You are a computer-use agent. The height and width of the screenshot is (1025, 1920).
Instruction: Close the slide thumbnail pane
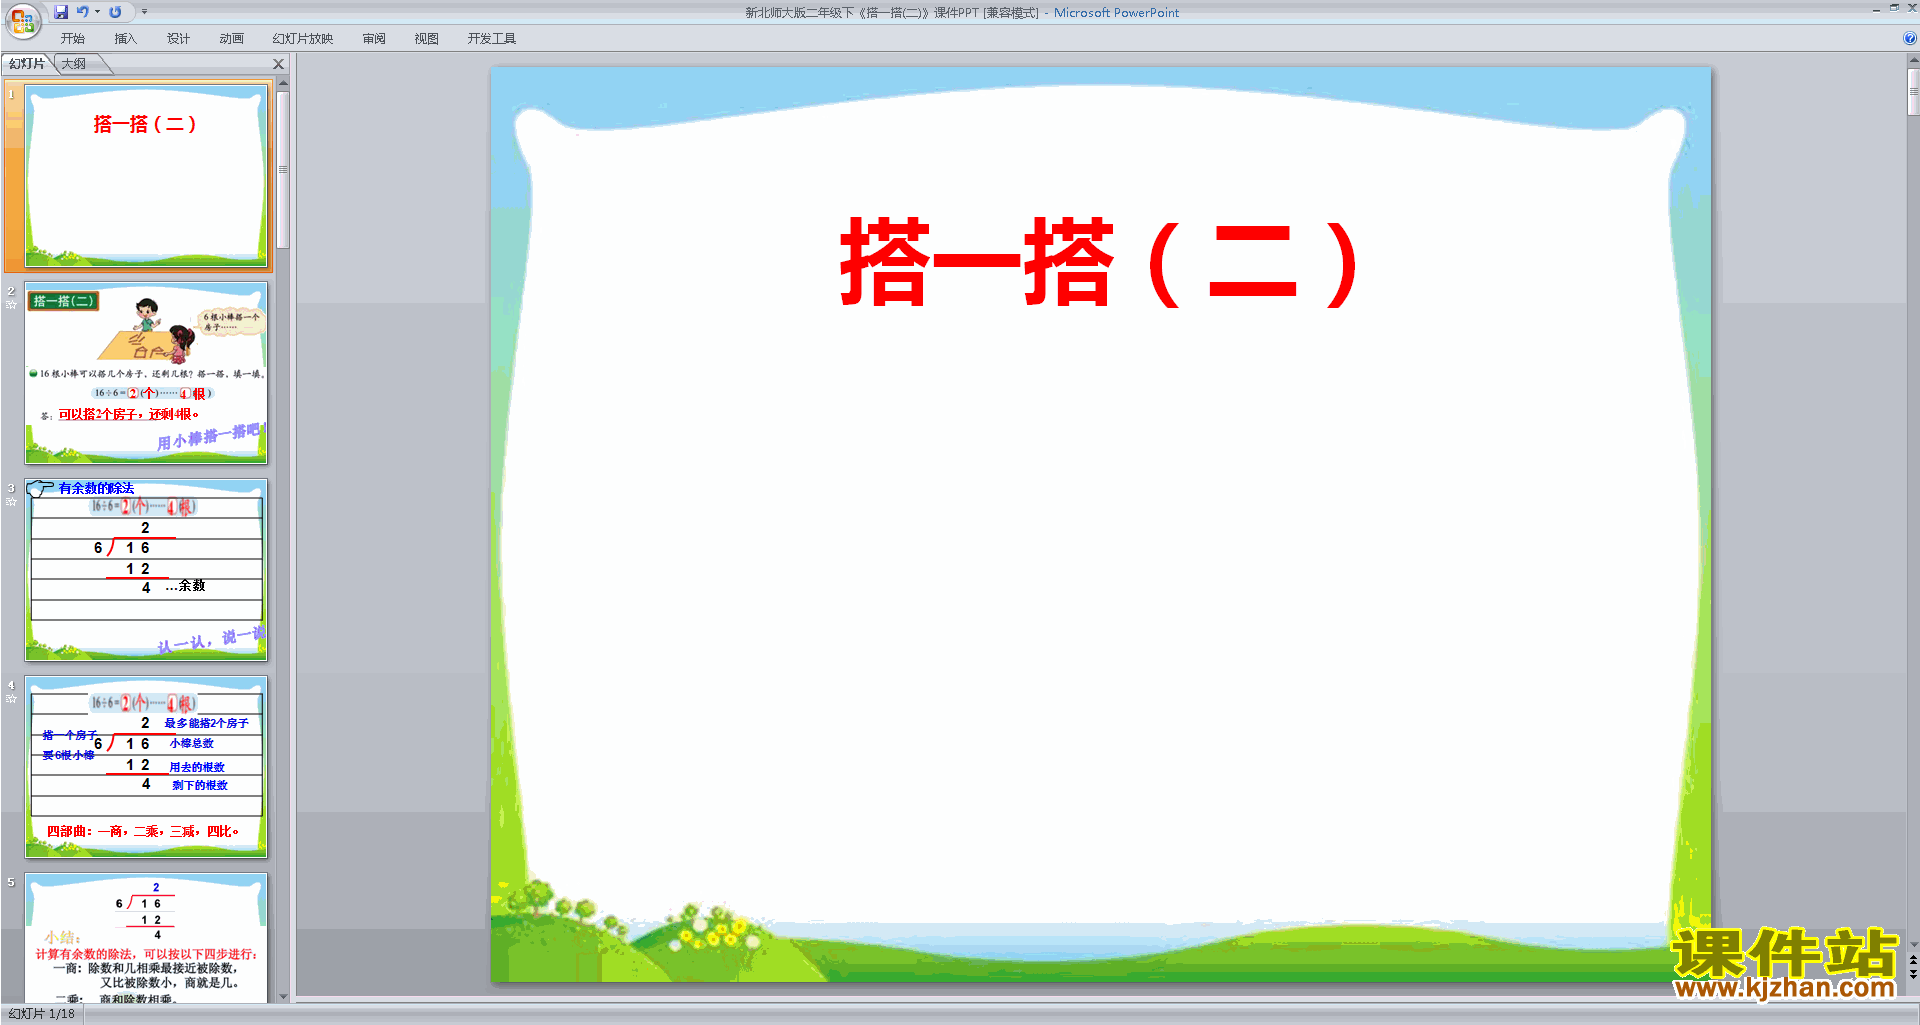(279, 64)
